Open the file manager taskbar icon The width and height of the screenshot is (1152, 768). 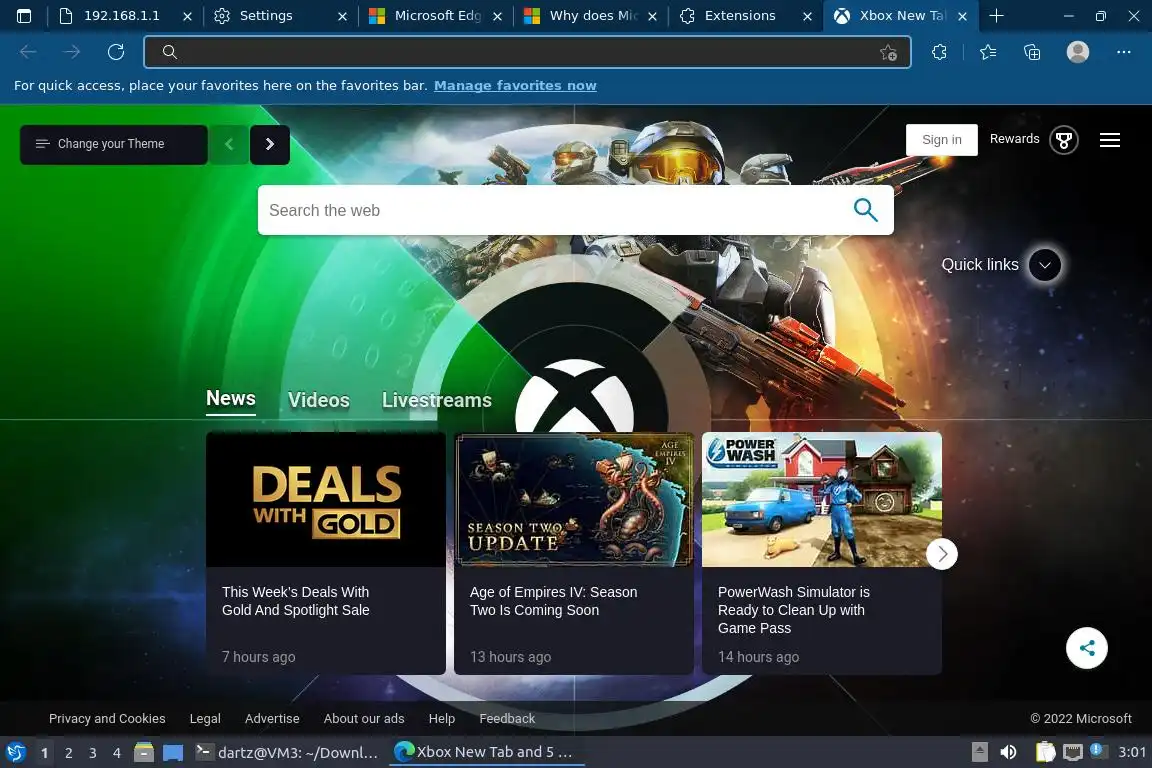144,752
